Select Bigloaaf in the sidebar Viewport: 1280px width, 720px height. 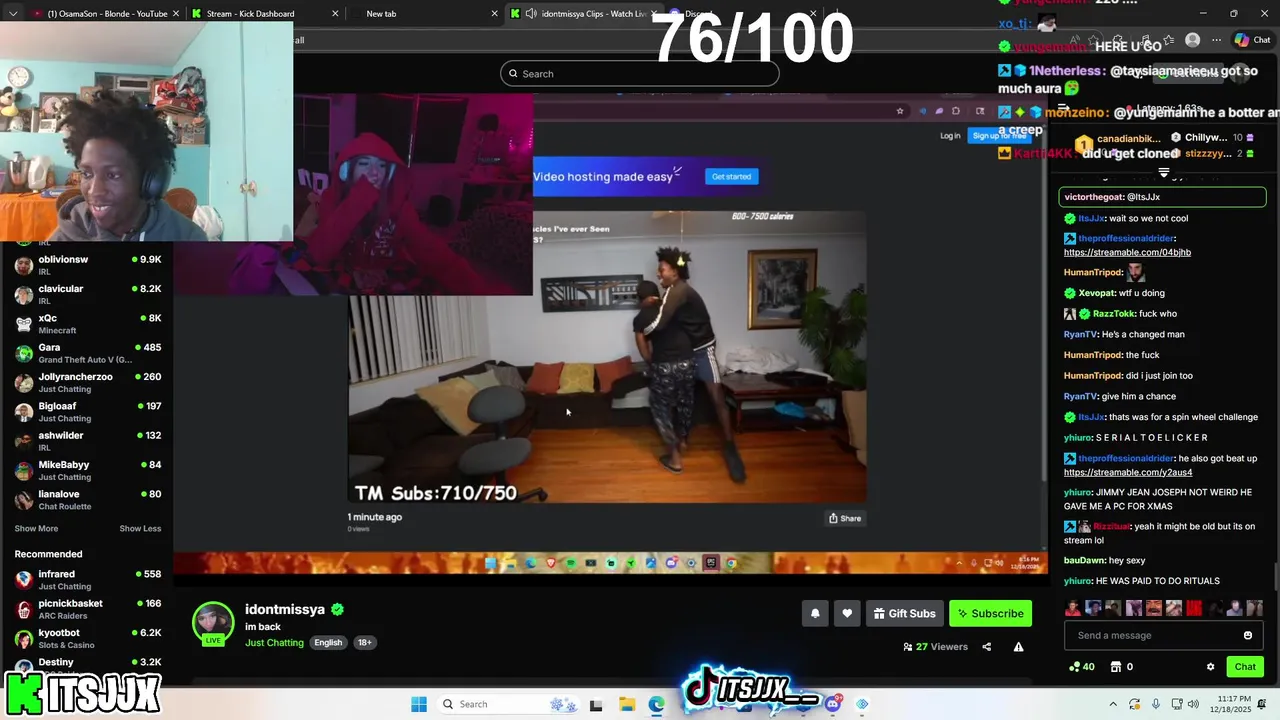88,412
